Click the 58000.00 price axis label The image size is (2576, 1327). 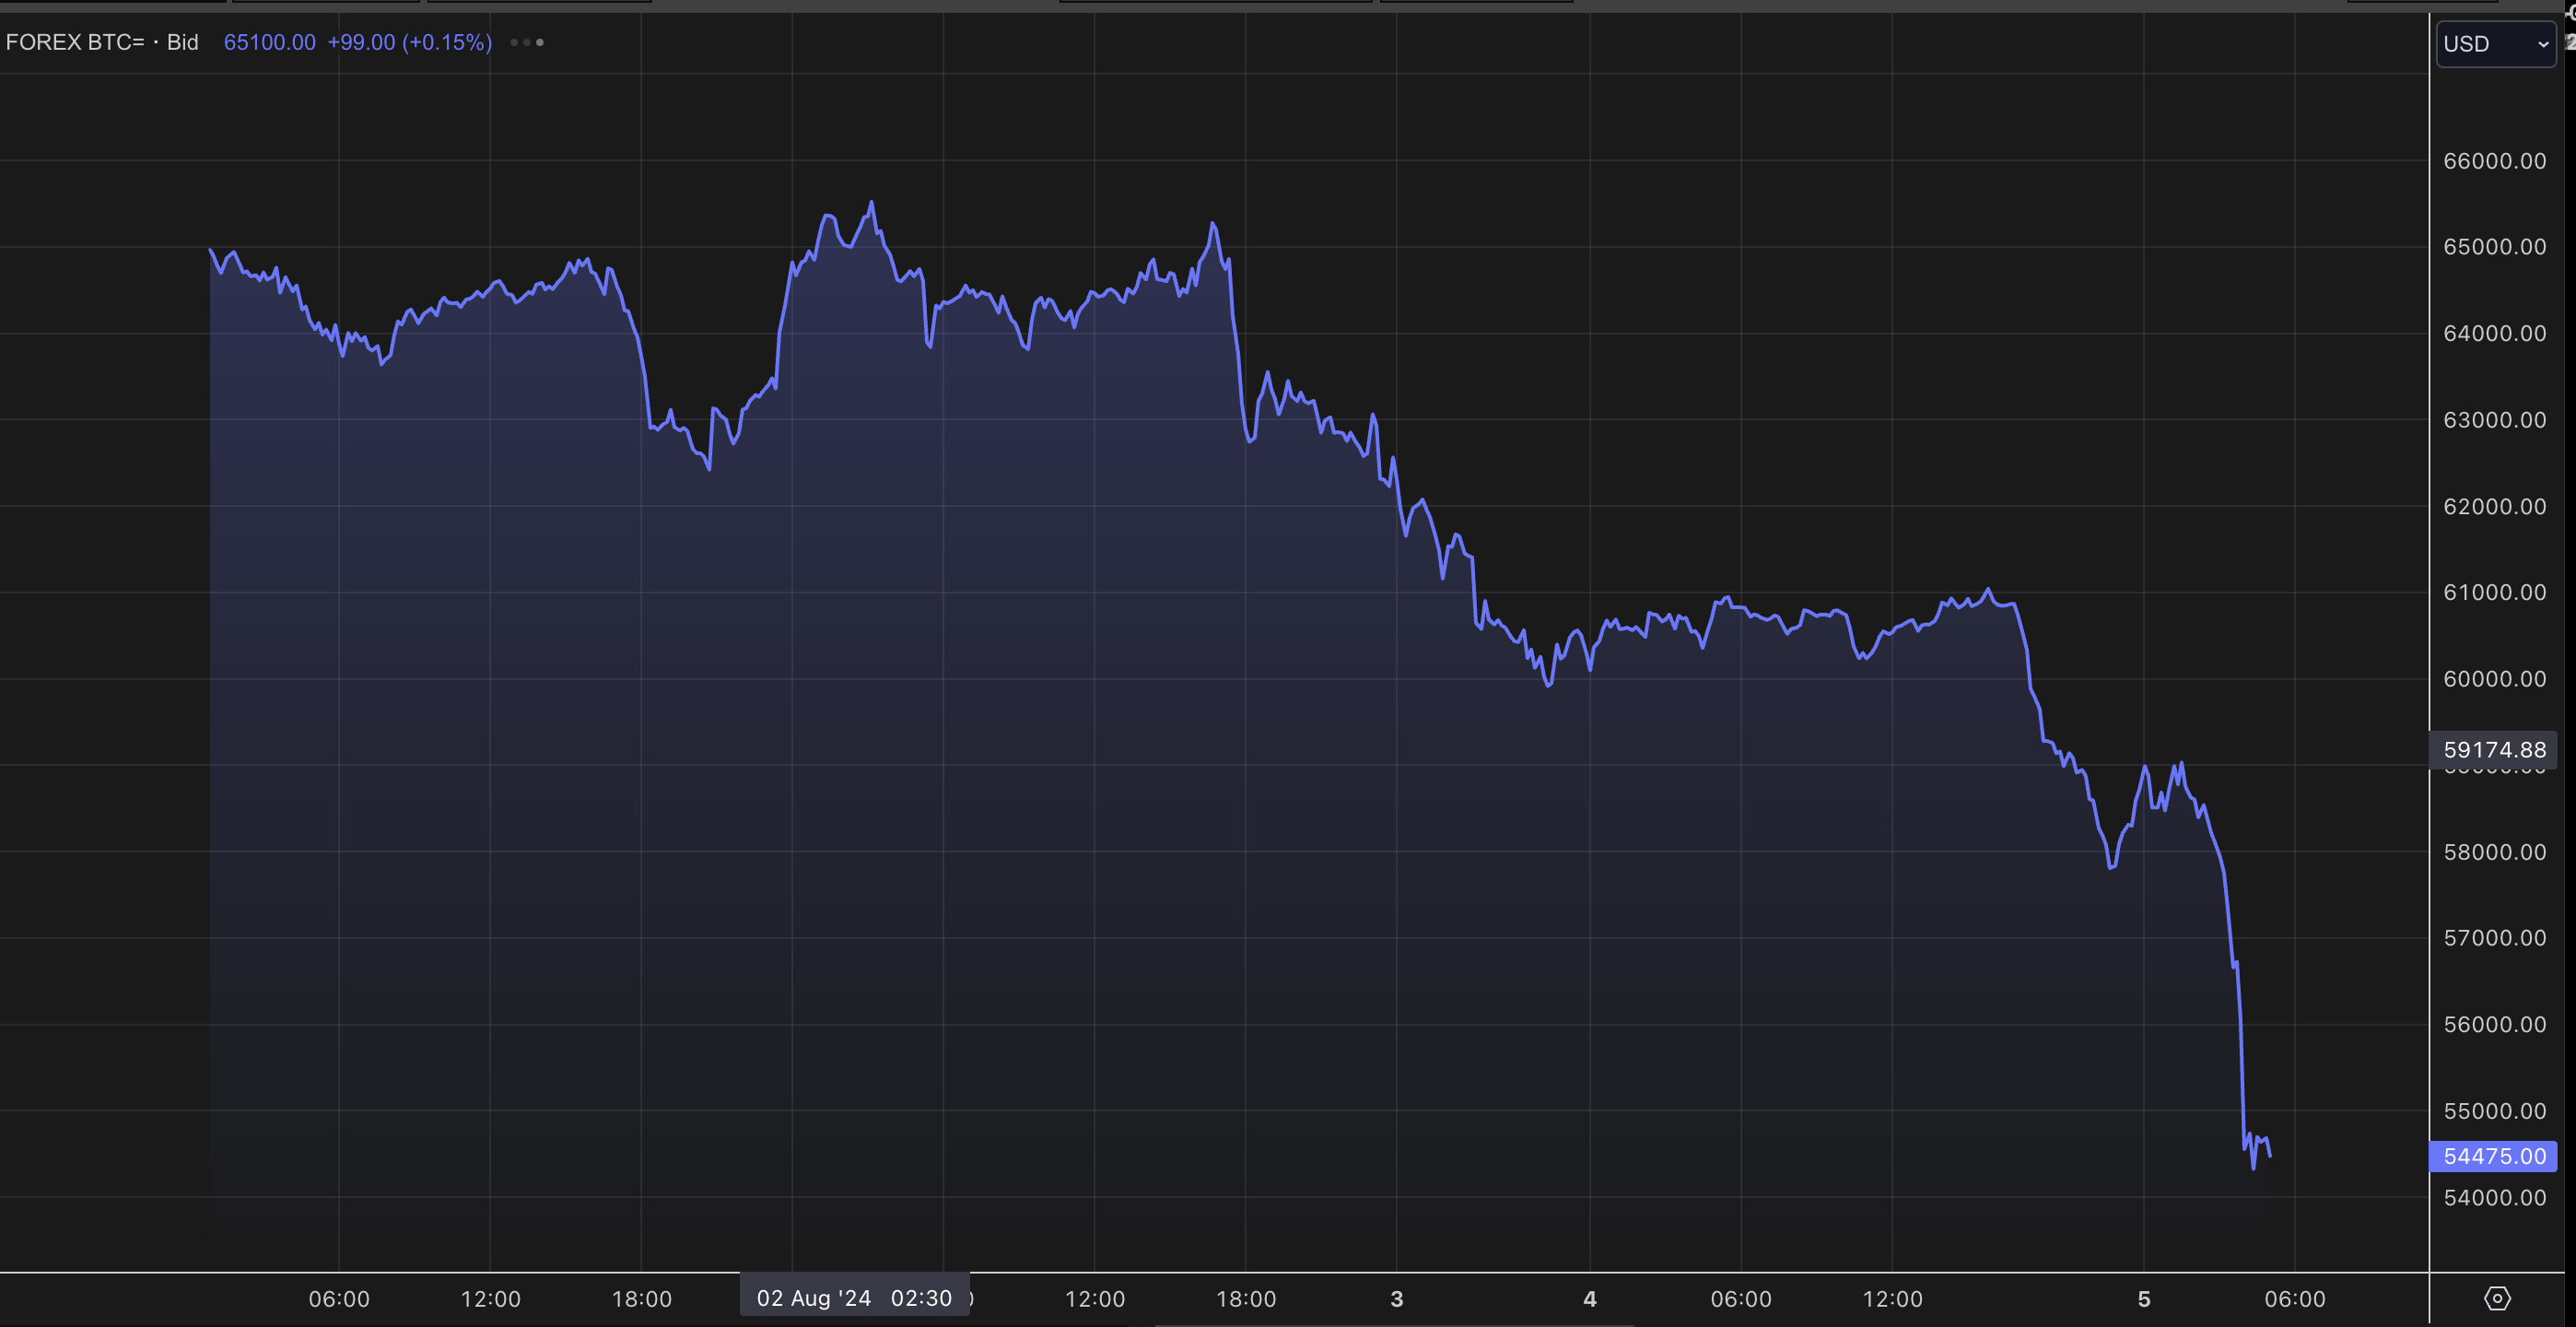2494,852
